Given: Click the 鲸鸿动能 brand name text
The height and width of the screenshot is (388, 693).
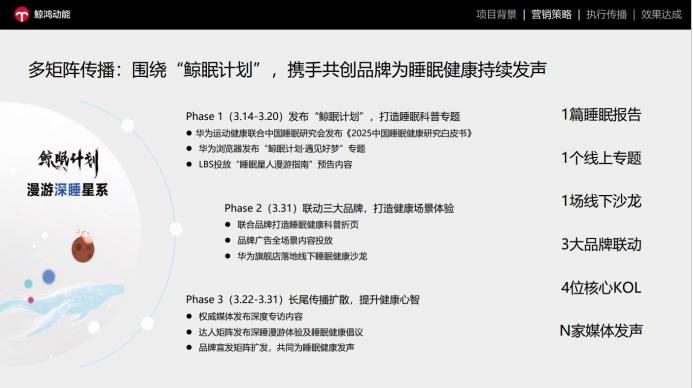Looking at the screenshot, I should [52, 15].
